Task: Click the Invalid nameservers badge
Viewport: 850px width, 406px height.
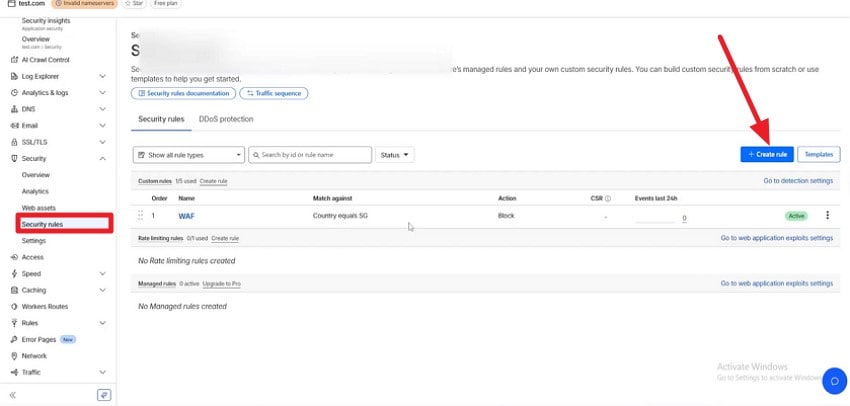Action: point(83,3)
